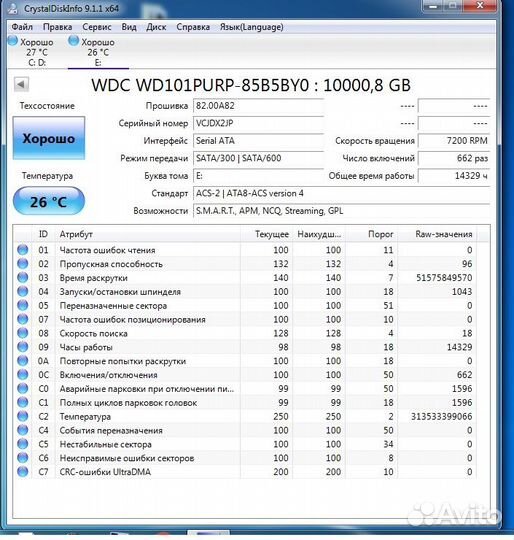Select Неисправимые ошибки секторов text

pos(127,458)
